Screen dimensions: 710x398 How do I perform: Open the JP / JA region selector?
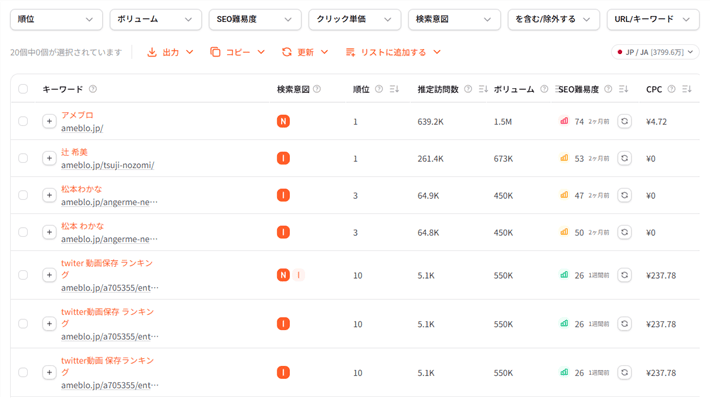pos(655,52)
